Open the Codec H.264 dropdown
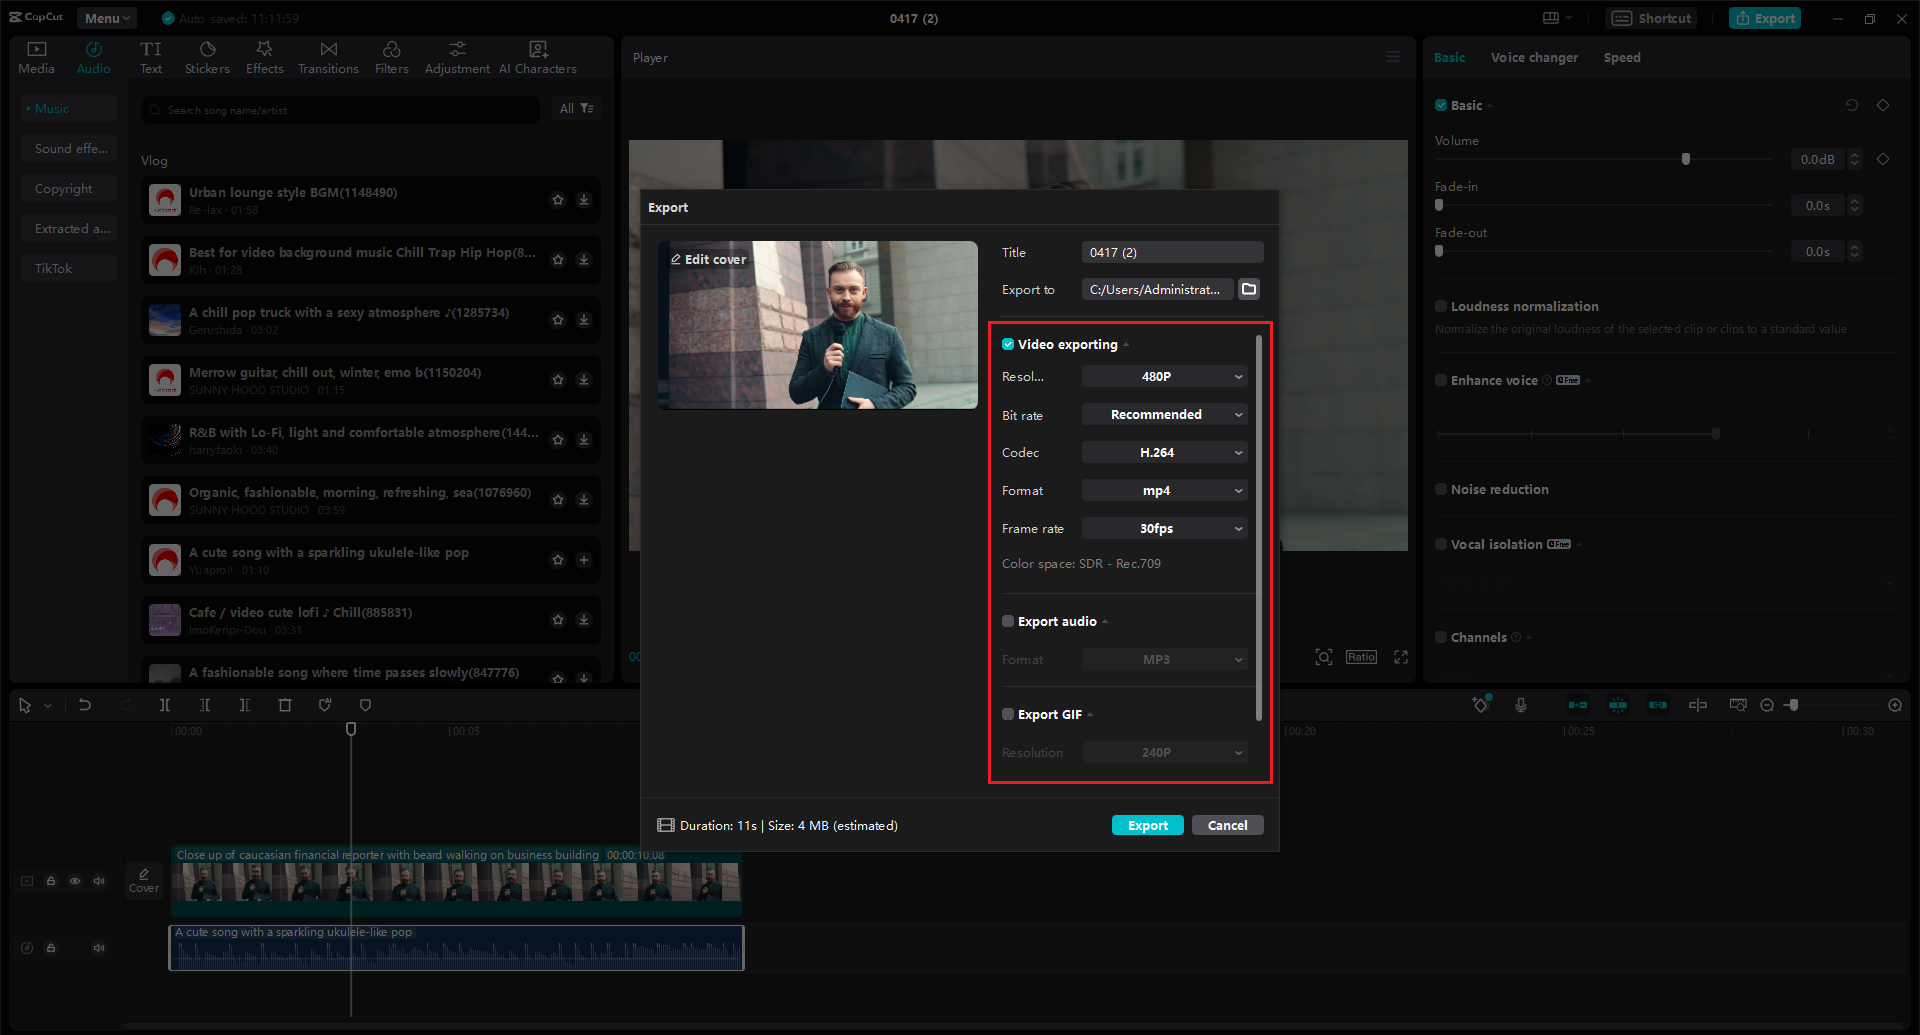 1165,452
